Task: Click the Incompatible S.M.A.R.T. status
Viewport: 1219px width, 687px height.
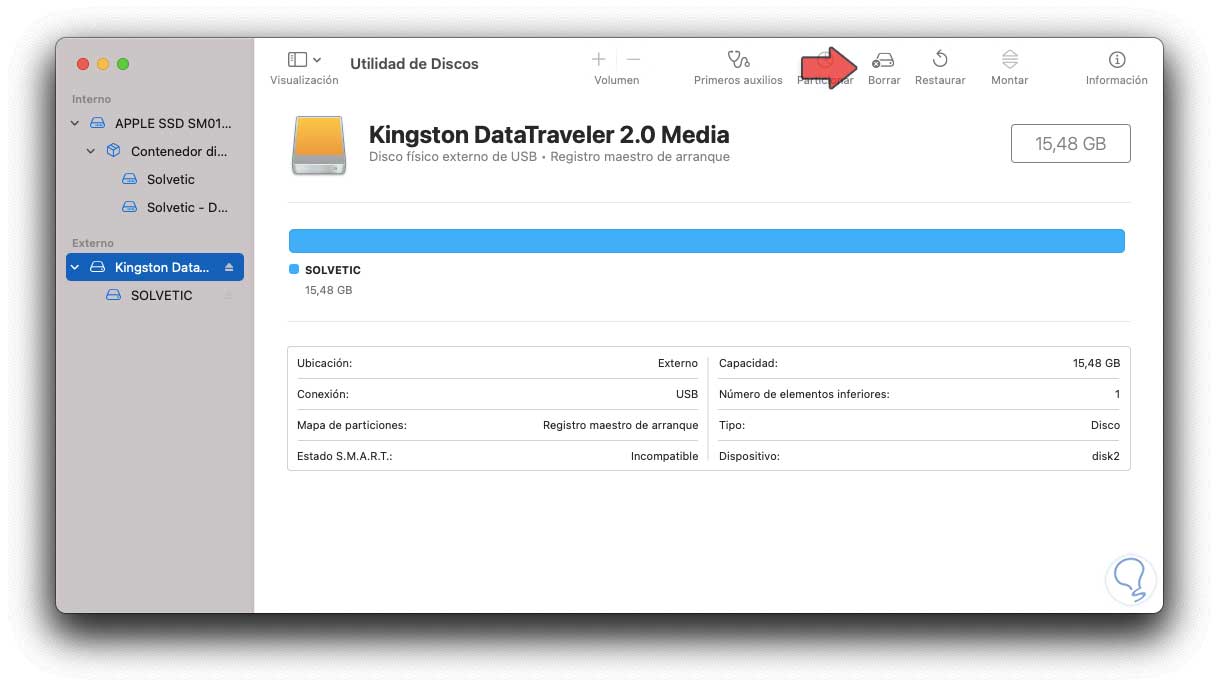Action: pyautogui.click(x=664, y=456)
